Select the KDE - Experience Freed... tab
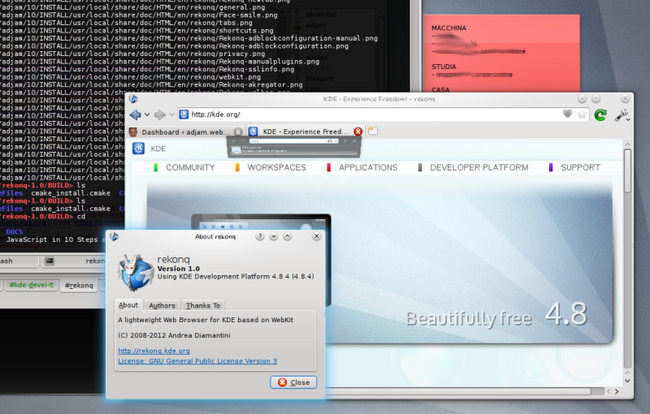Screen dimensions: 650x414 coord(306,131)
